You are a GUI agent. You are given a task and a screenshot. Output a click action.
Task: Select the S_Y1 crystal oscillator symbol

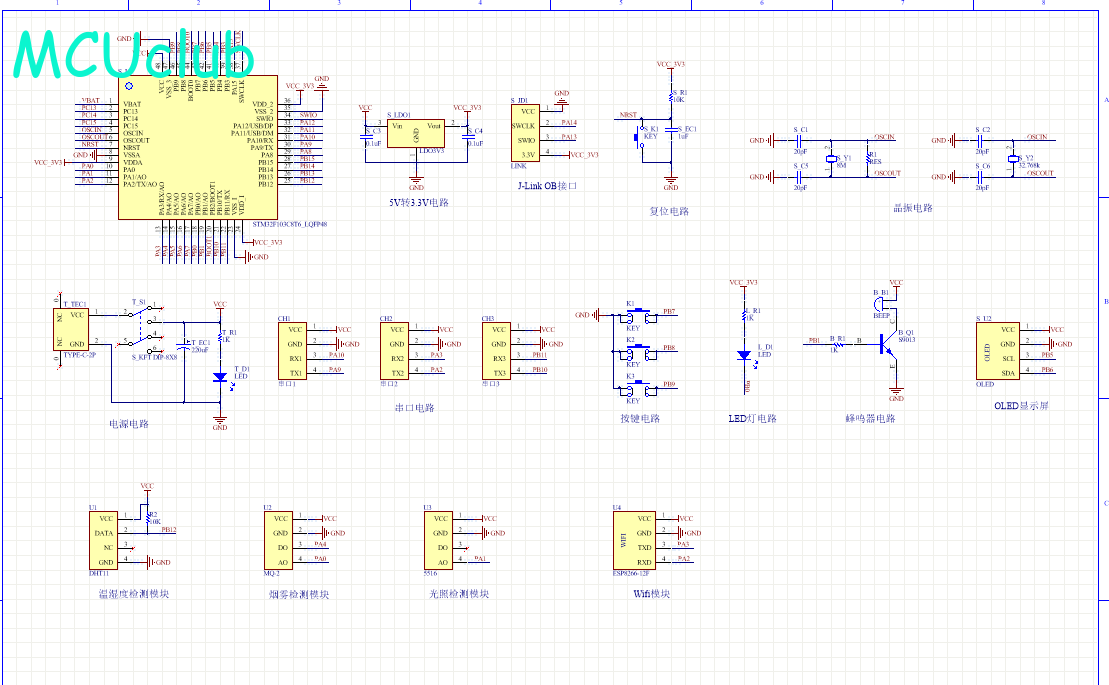tap(829, 160)
